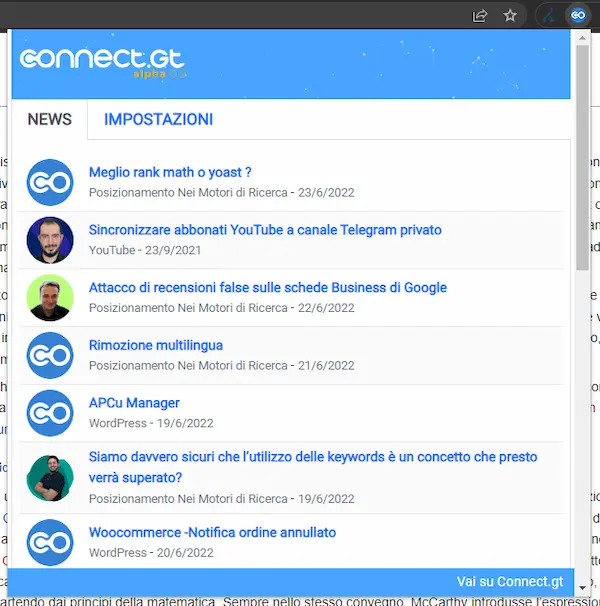Click the popup scrollbar up arrow
This screenshot has width=600, height=606.
pos(582,38)
